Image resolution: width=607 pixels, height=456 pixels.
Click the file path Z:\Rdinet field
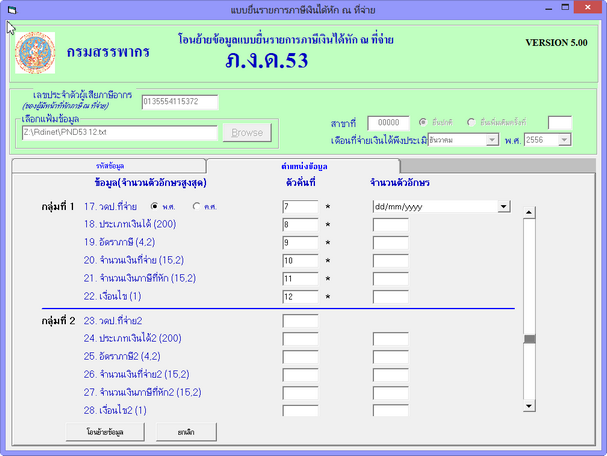(x=120, y=132)
